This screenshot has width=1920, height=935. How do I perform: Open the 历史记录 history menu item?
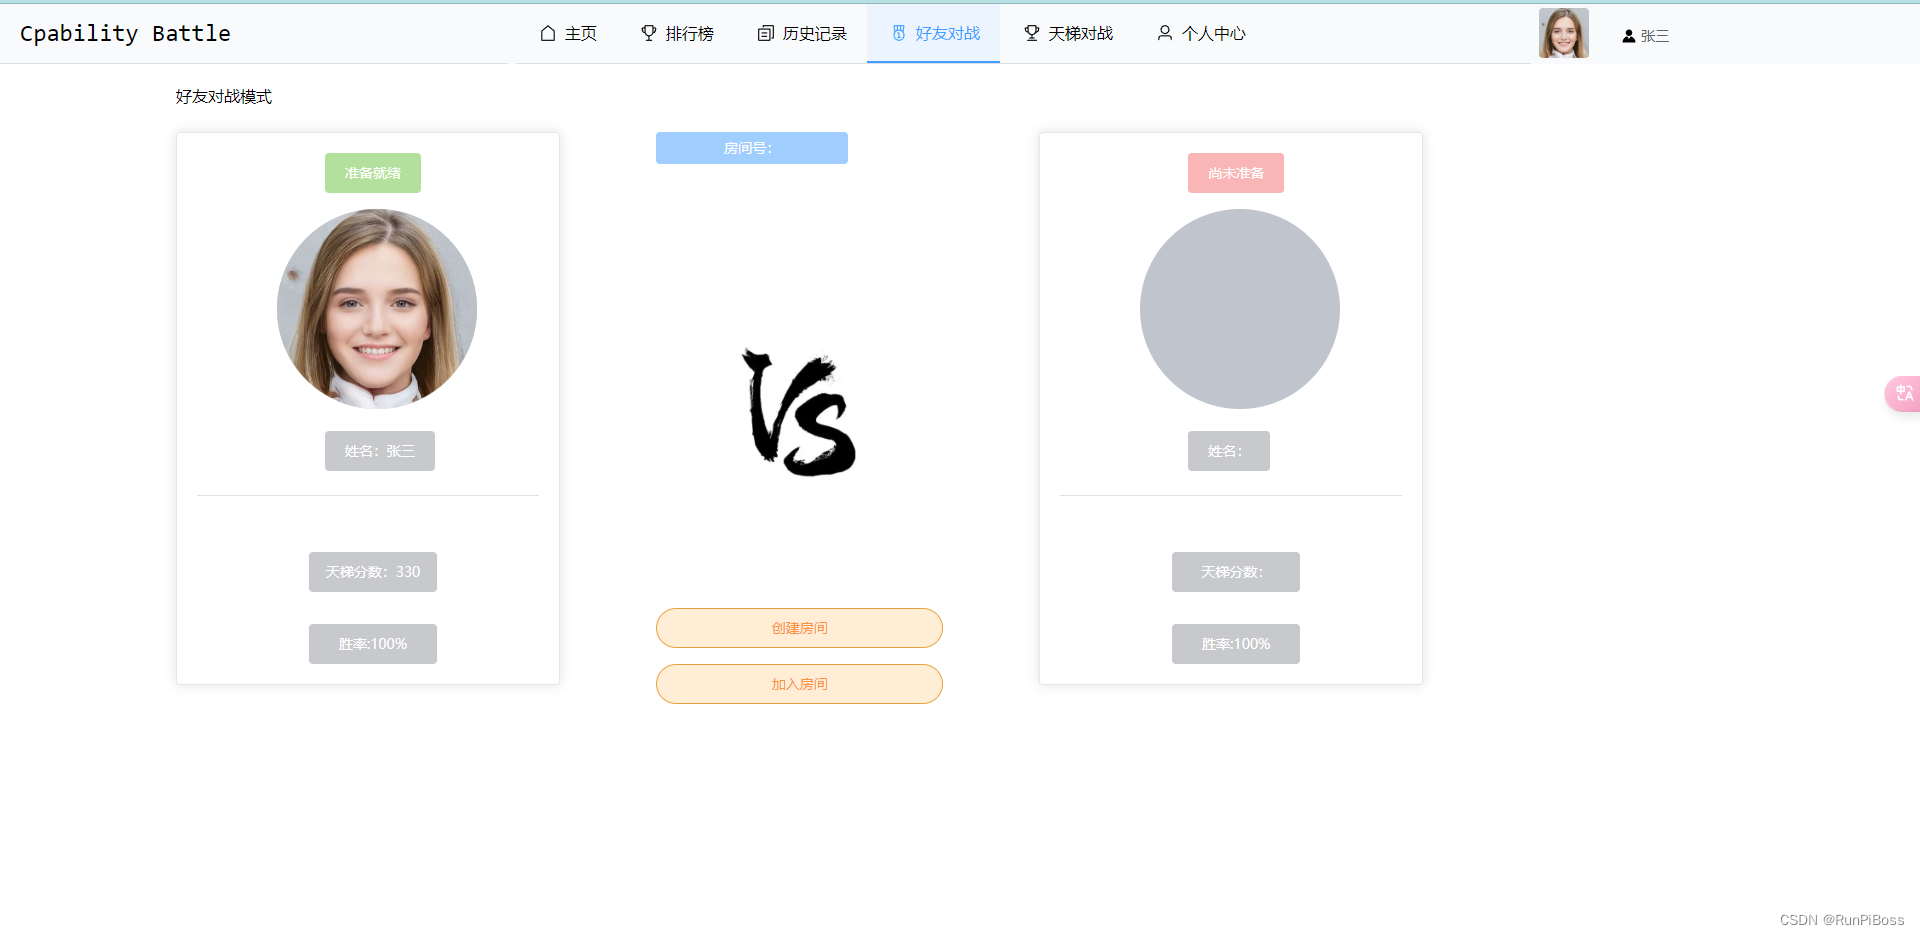coord(802,33)
